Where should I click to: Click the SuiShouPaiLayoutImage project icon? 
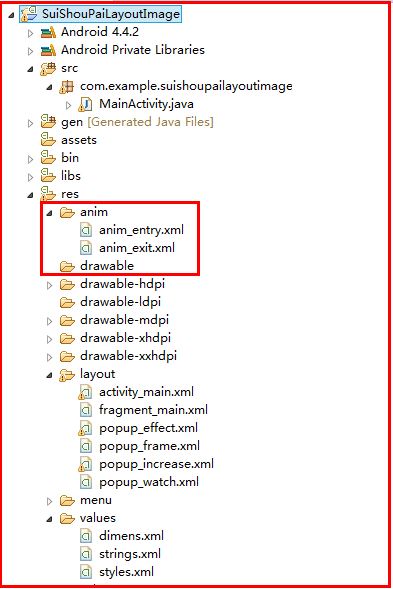click(29, 14)
